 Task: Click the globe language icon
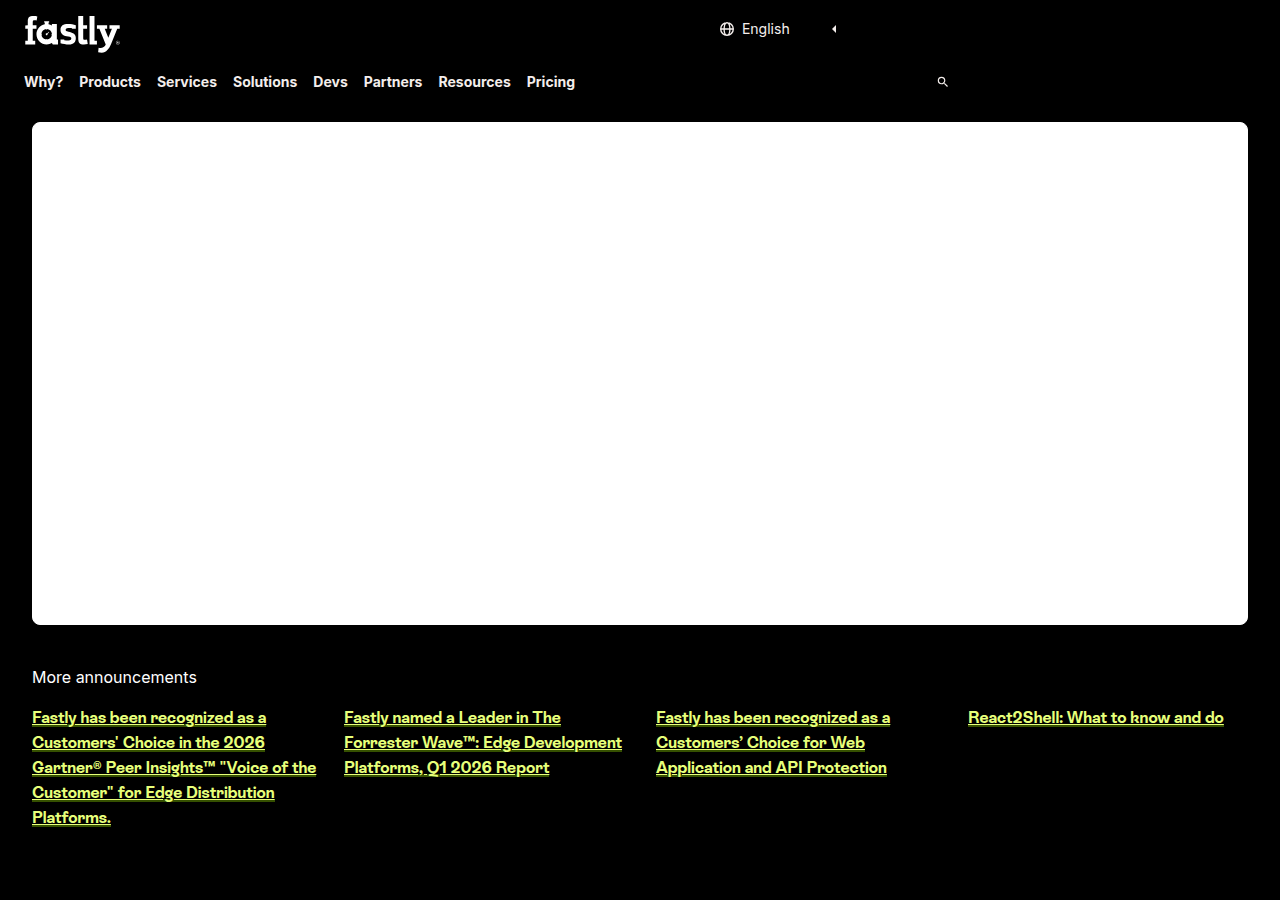[727, 29]
